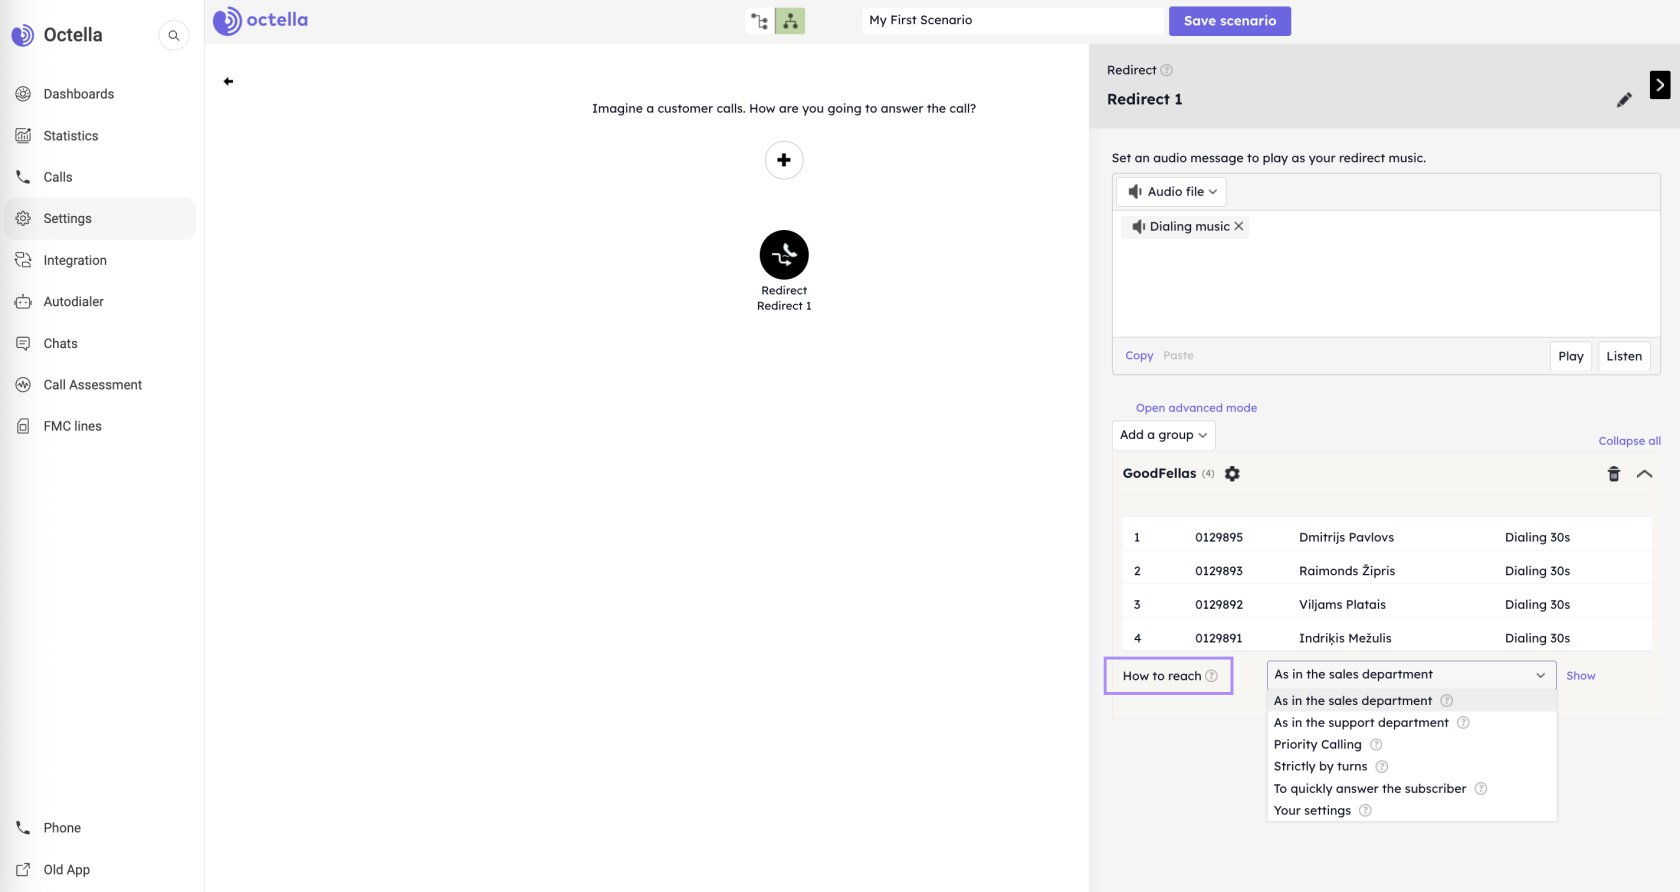The height and width of the screenshot is (892, 1680).
Task: Expand the Add a group dropdown
Action: point(1163,435)
